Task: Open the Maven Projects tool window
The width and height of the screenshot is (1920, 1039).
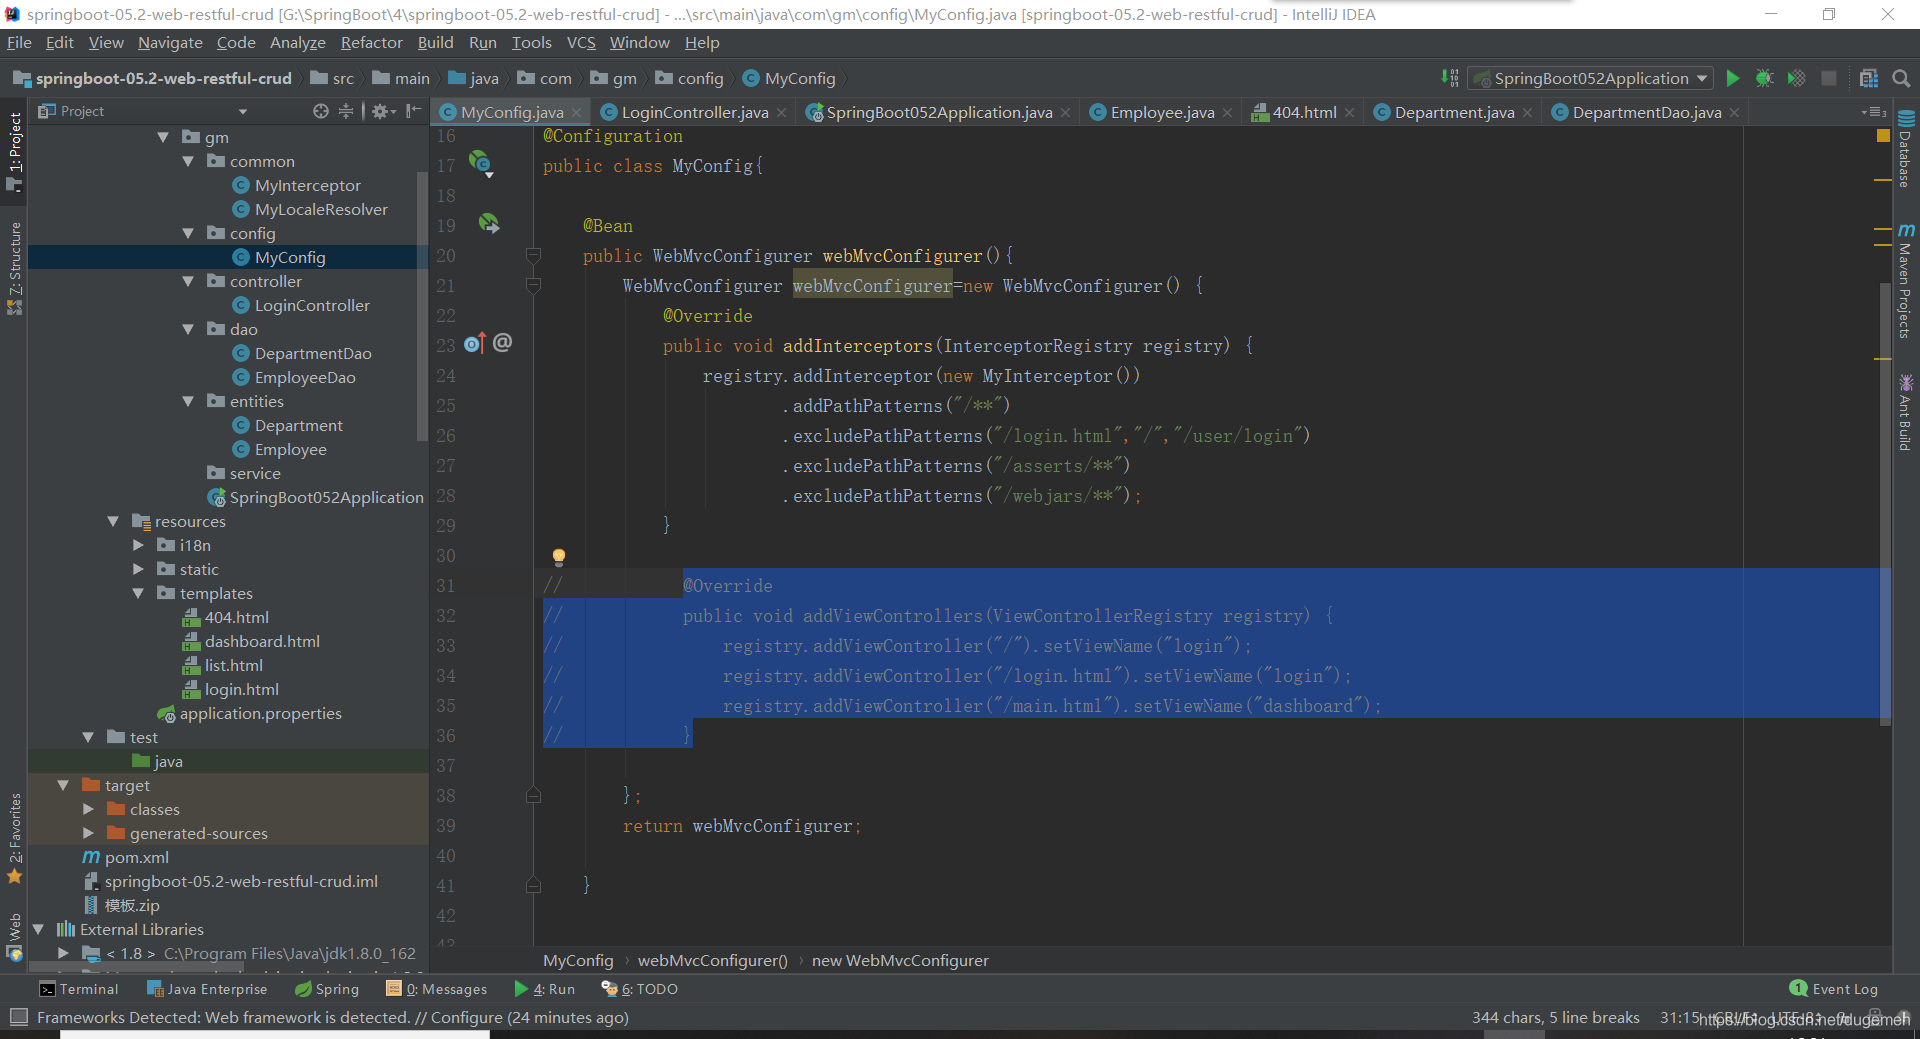Action: pyautogui.click(x=1906, y=282)
